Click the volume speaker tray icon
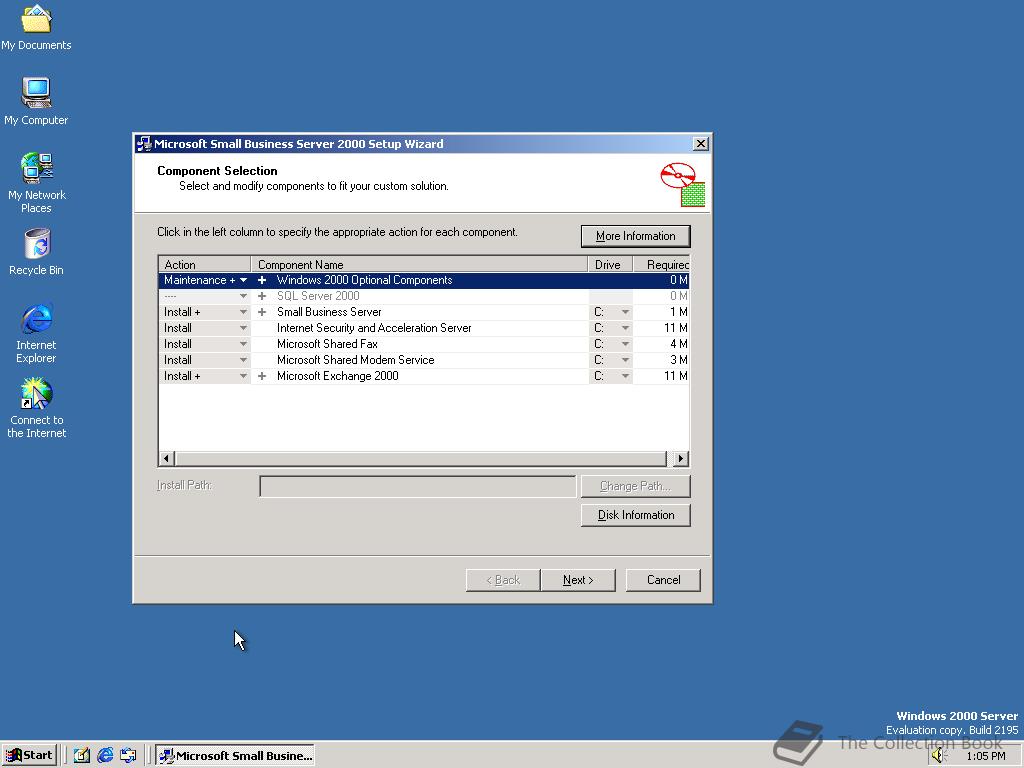The image size is (1024, 768). (938, 756)
